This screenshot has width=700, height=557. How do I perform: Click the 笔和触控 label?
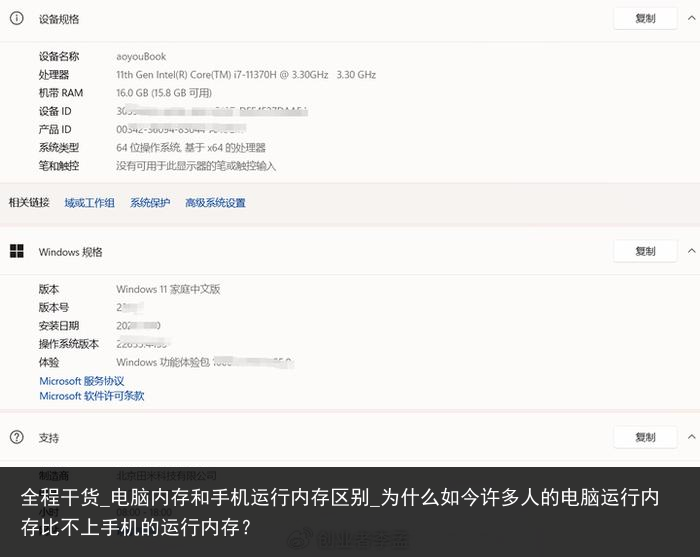[59, 166]
